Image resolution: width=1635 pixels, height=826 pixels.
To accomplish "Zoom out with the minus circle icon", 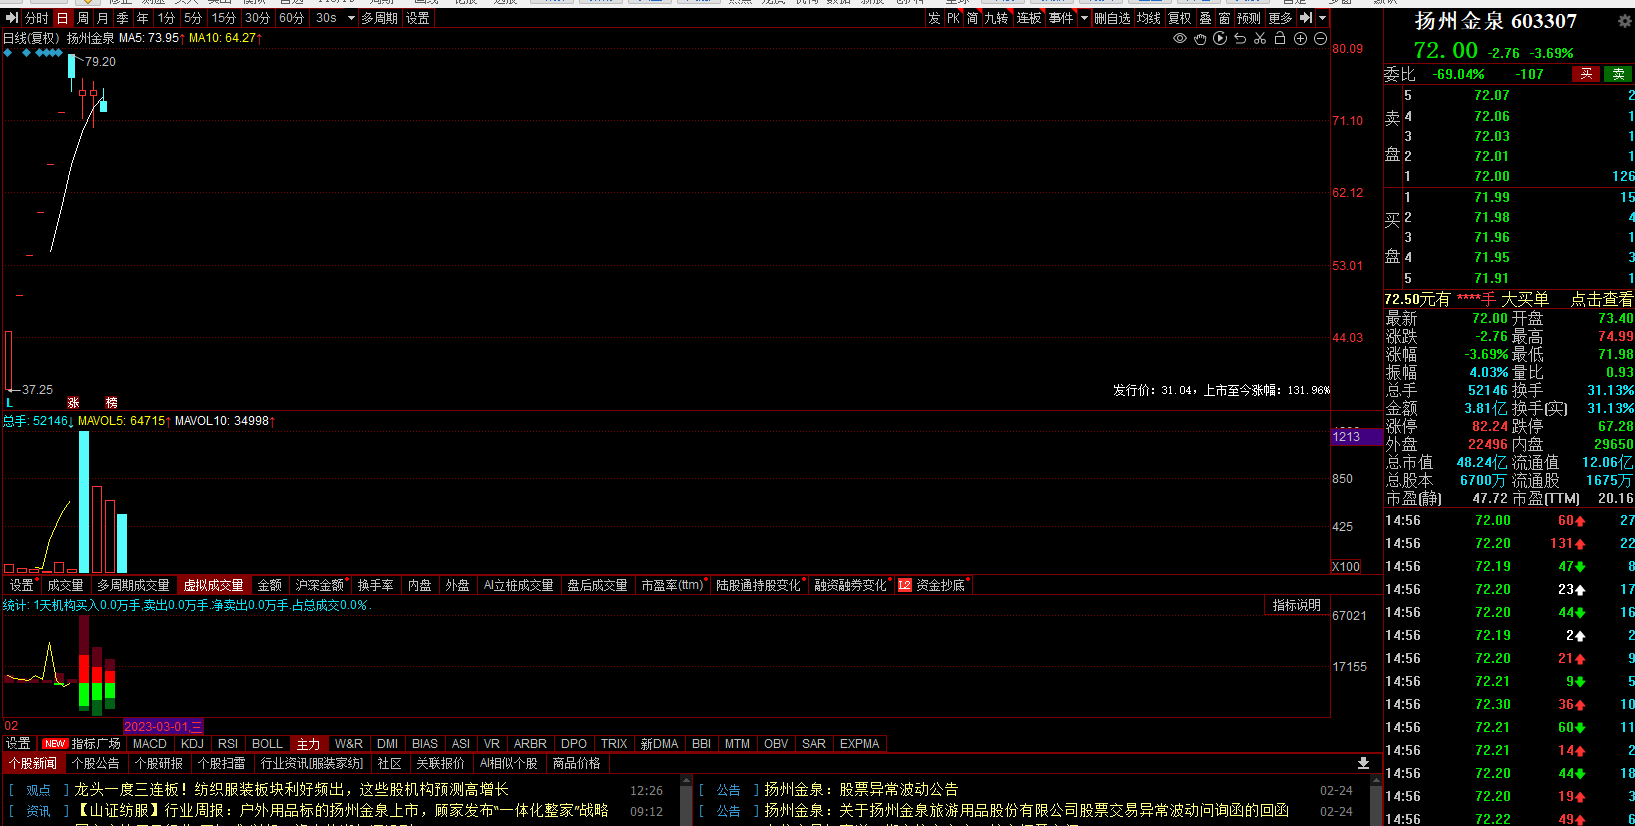I will click(x=1320, y=38).
